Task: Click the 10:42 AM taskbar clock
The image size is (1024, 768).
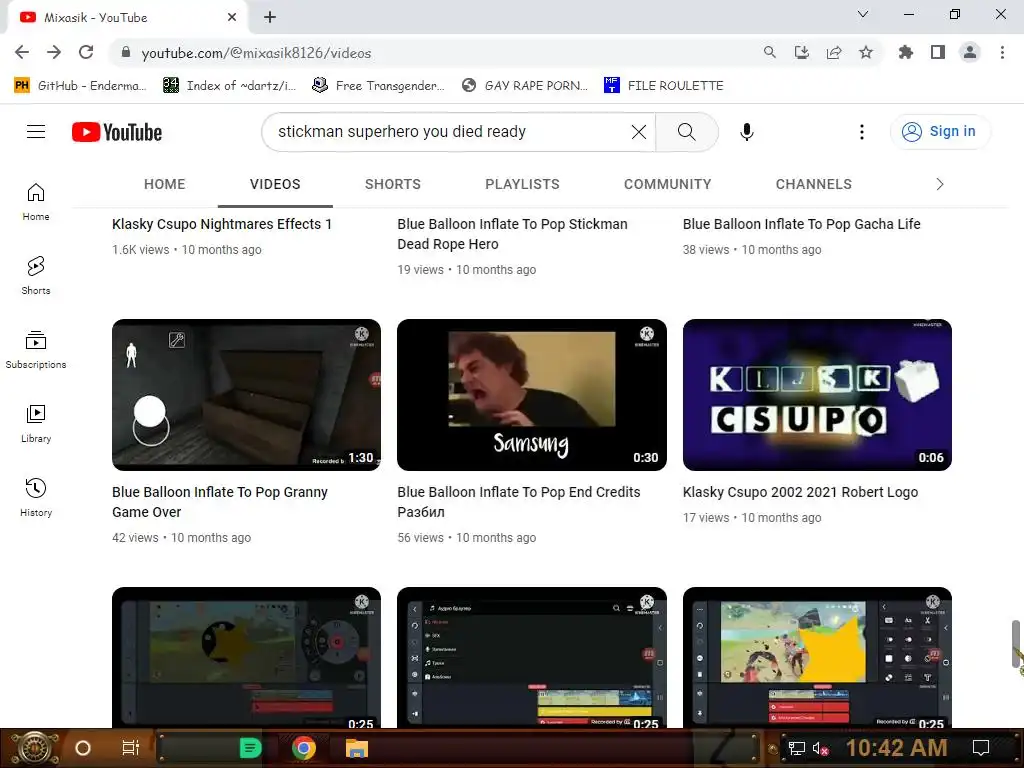Action: [x=897, y=748]
